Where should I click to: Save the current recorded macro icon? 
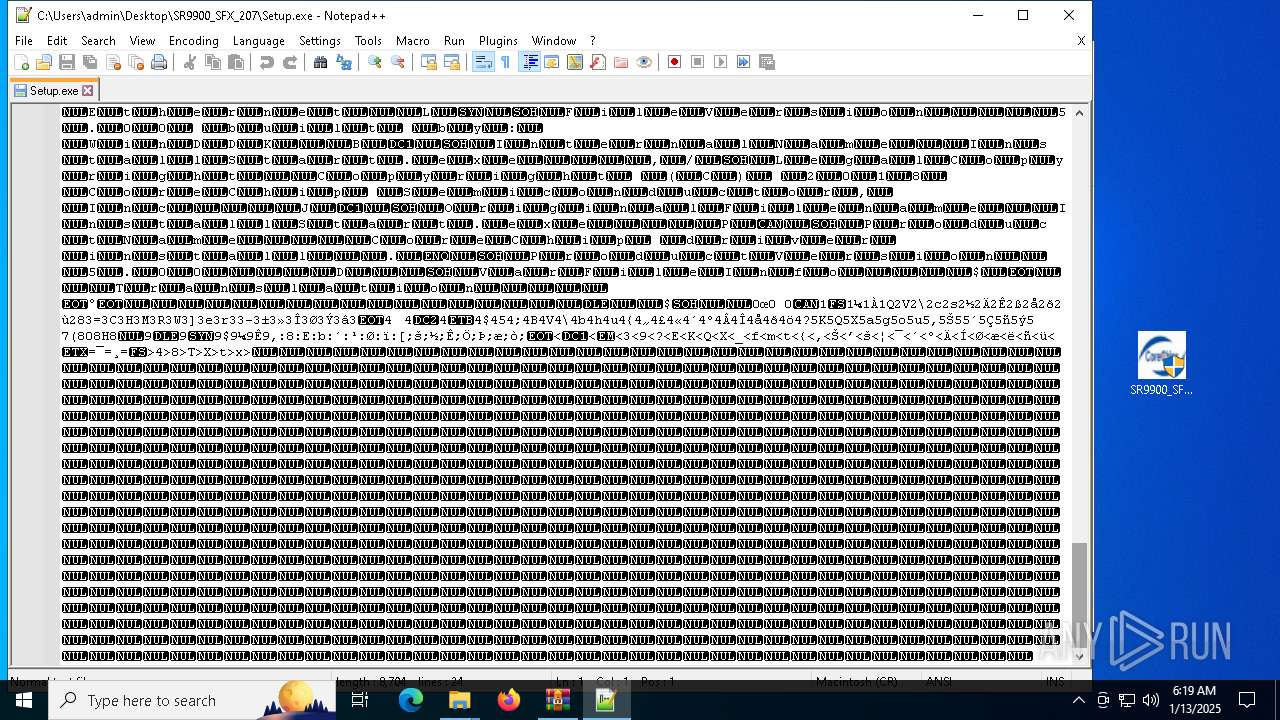[x=767, y=62]
